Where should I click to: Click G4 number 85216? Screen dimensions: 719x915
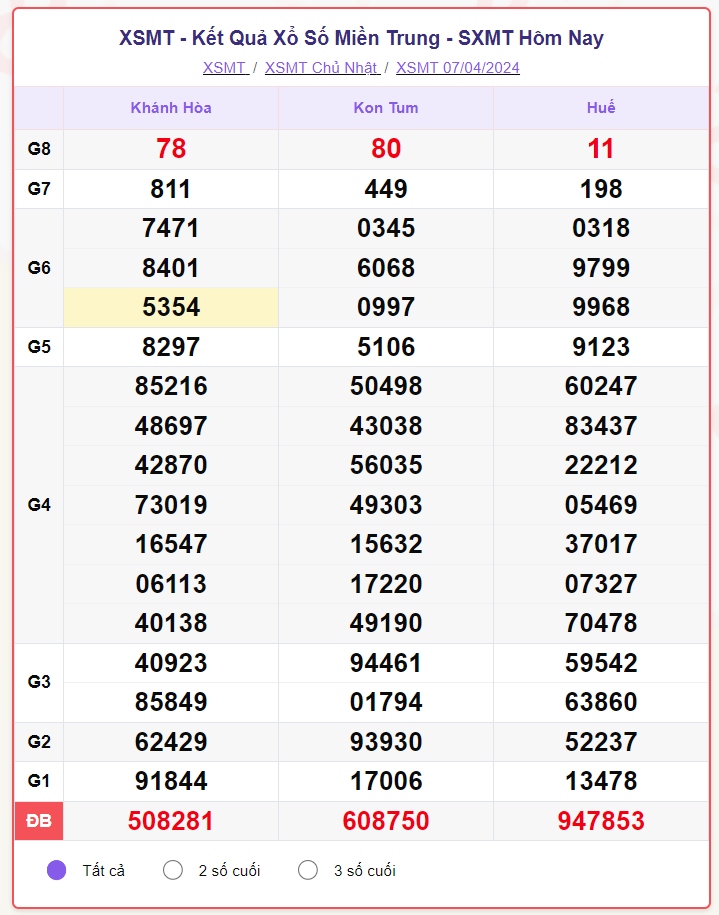[171, 386]
